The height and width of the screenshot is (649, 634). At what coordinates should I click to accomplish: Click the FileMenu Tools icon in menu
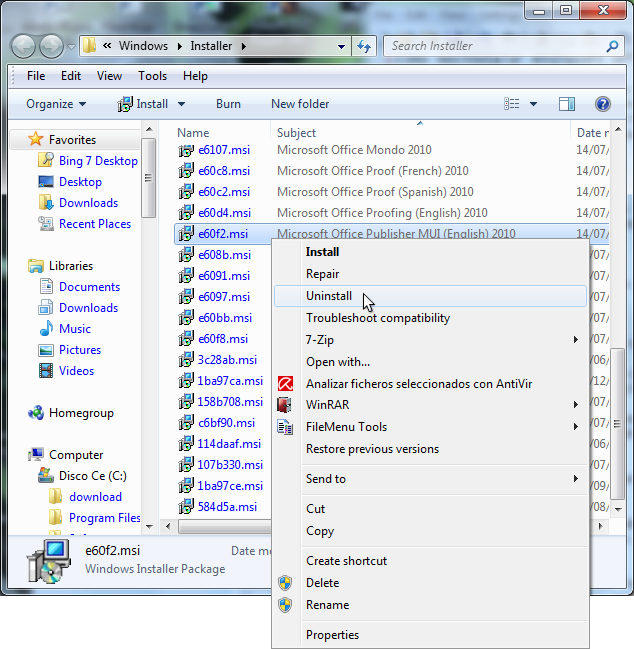pyautogui.click(x=285, y=427)
